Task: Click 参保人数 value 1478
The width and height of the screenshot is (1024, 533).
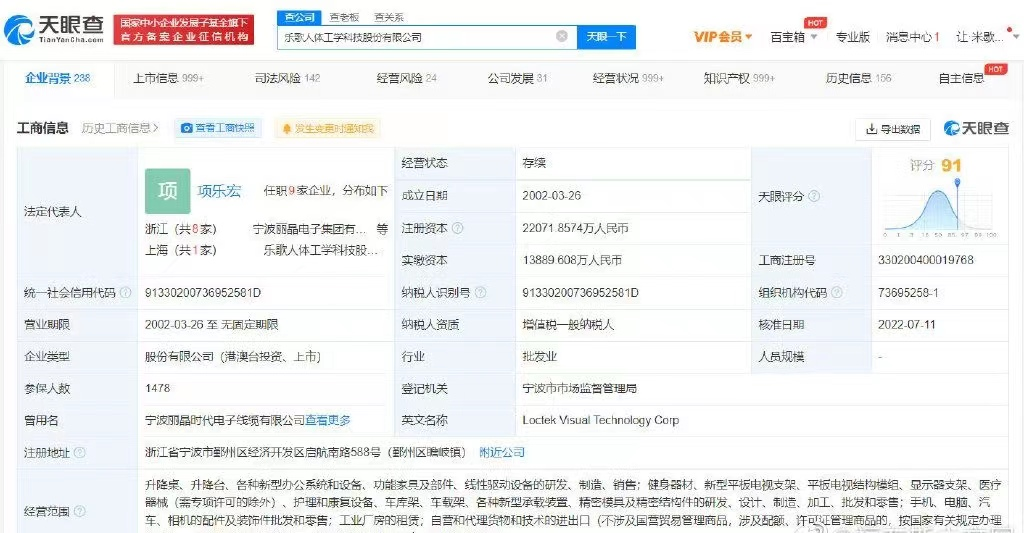Action: tap(157, 388)
